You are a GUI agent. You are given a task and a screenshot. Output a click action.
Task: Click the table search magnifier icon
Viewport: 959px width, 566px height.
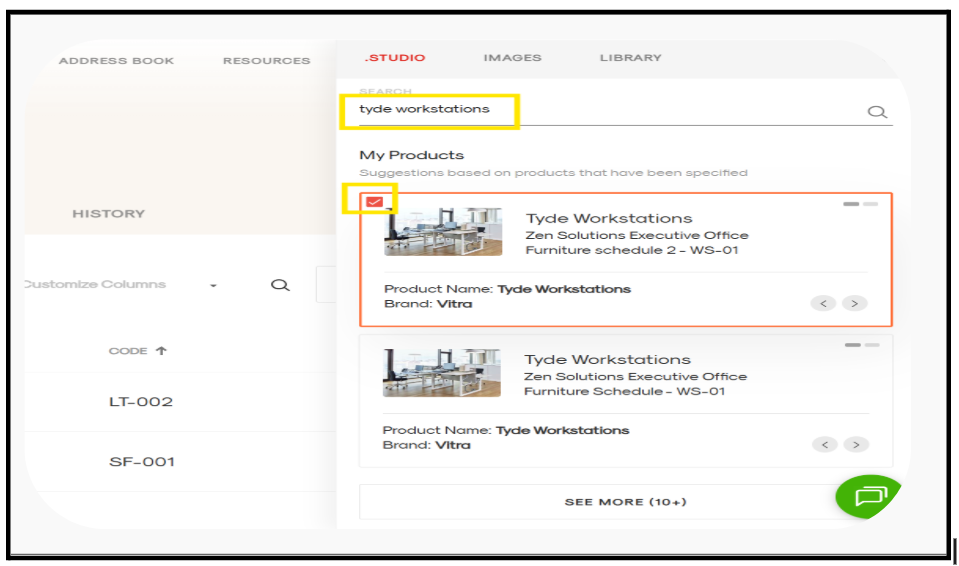281,285
